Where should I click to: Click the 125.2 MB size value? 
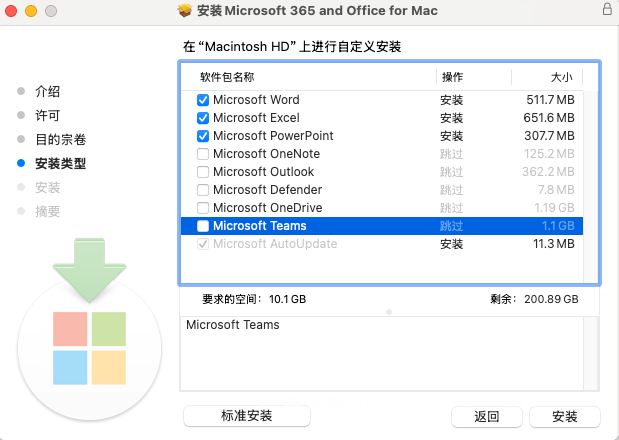pyautogui.click(x=550, y=154)
